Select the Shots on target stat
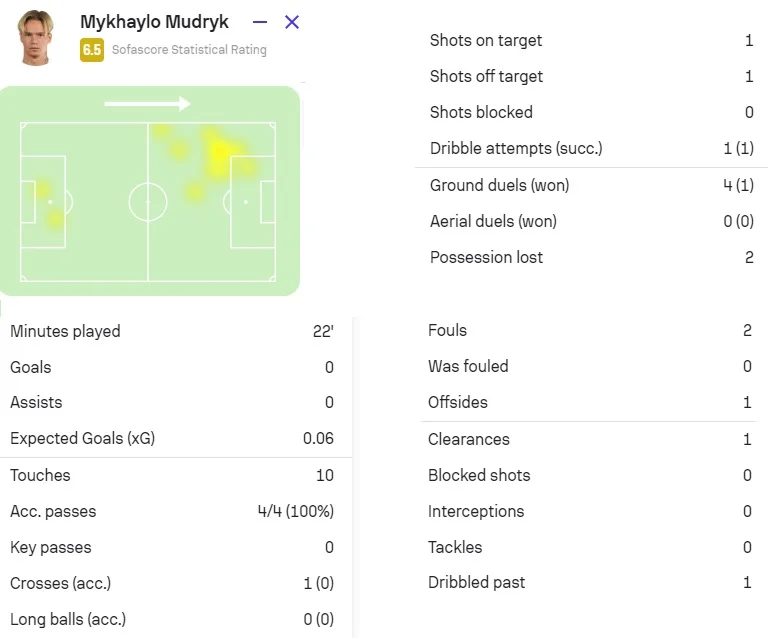Screen dimensions: 770x644 590,41
